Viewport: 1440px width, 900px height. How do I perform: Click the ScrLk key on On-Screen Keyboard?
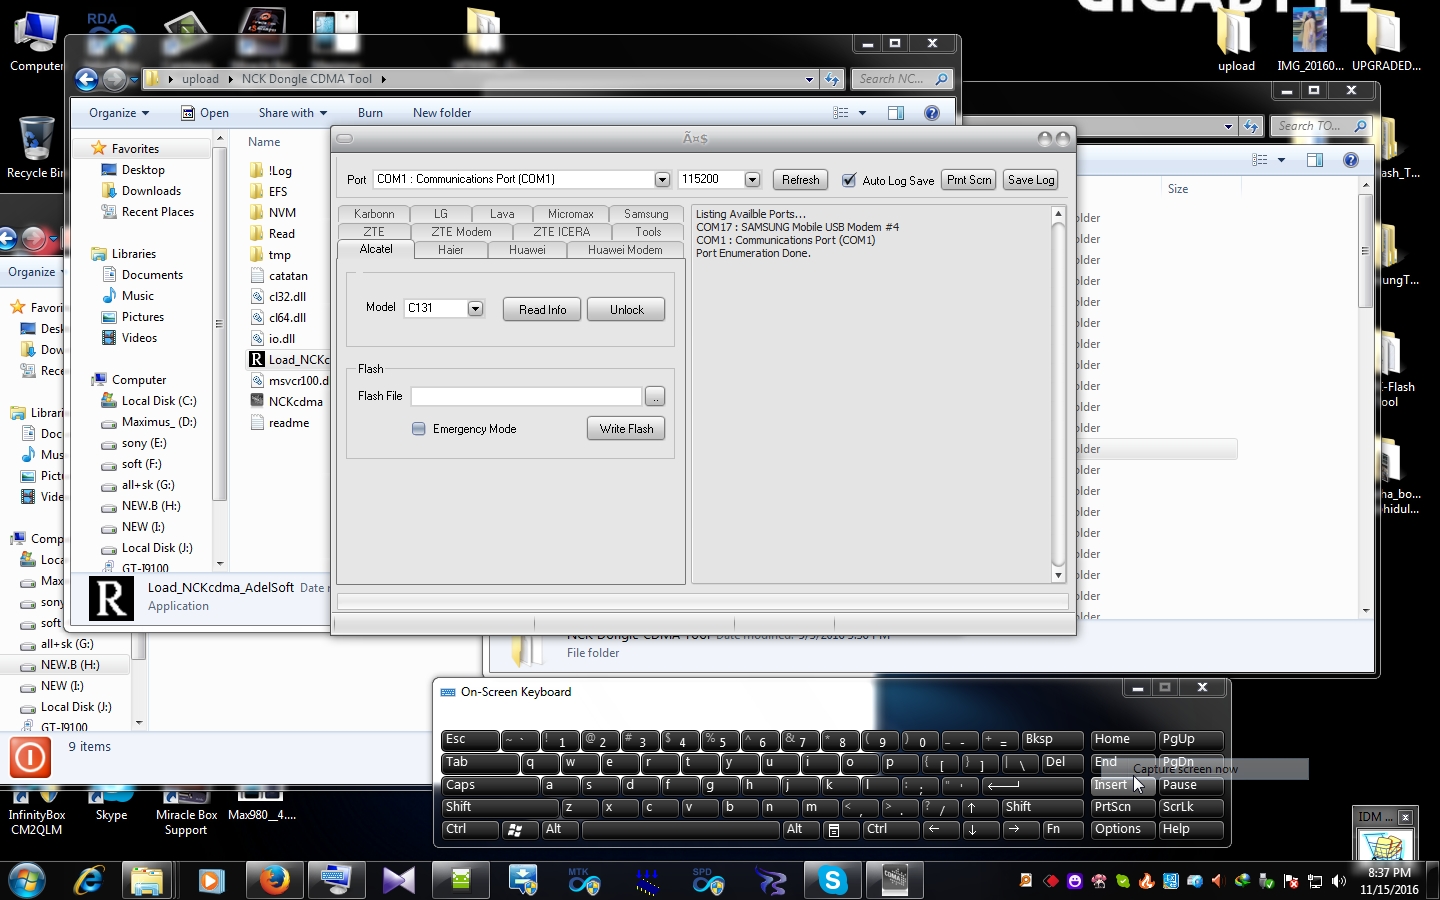1191,807
